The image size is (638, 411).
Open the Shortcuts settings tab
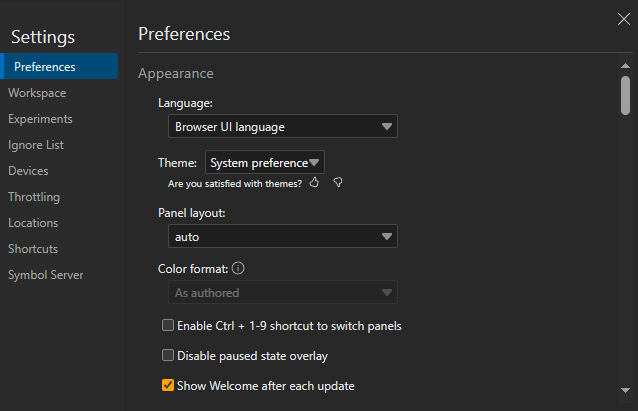(x=33, y=249)
